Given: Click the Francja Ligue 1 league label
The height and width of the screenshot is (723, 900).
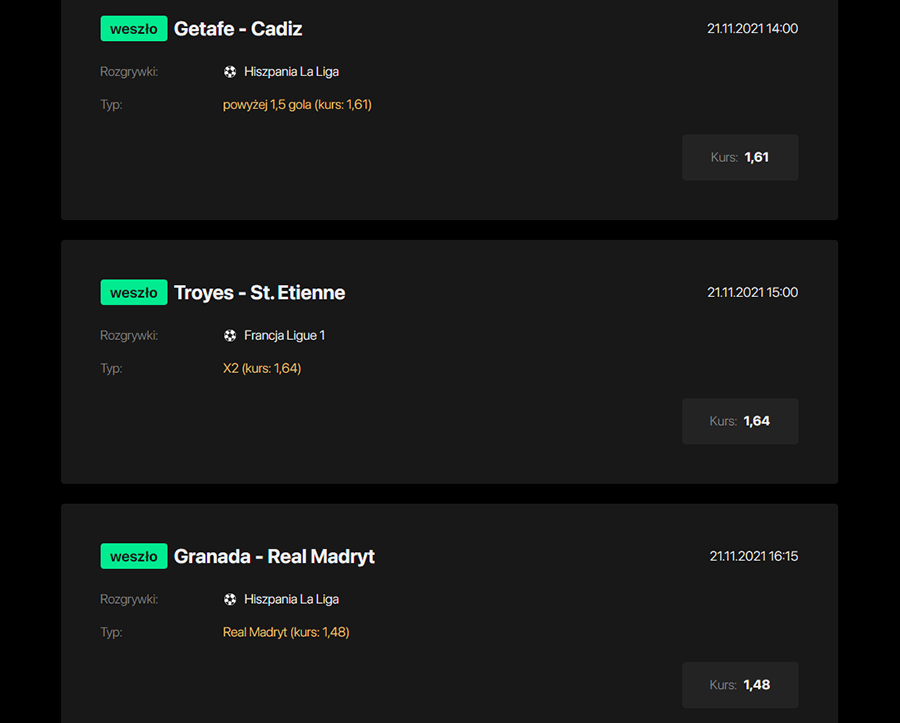Looking at the screenshot, I should coord(284,336).
